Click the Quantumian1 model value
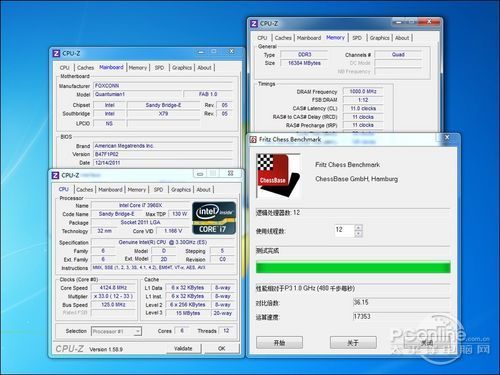The width and height of the screenshot is (500, 375). (x=138, y=94)
